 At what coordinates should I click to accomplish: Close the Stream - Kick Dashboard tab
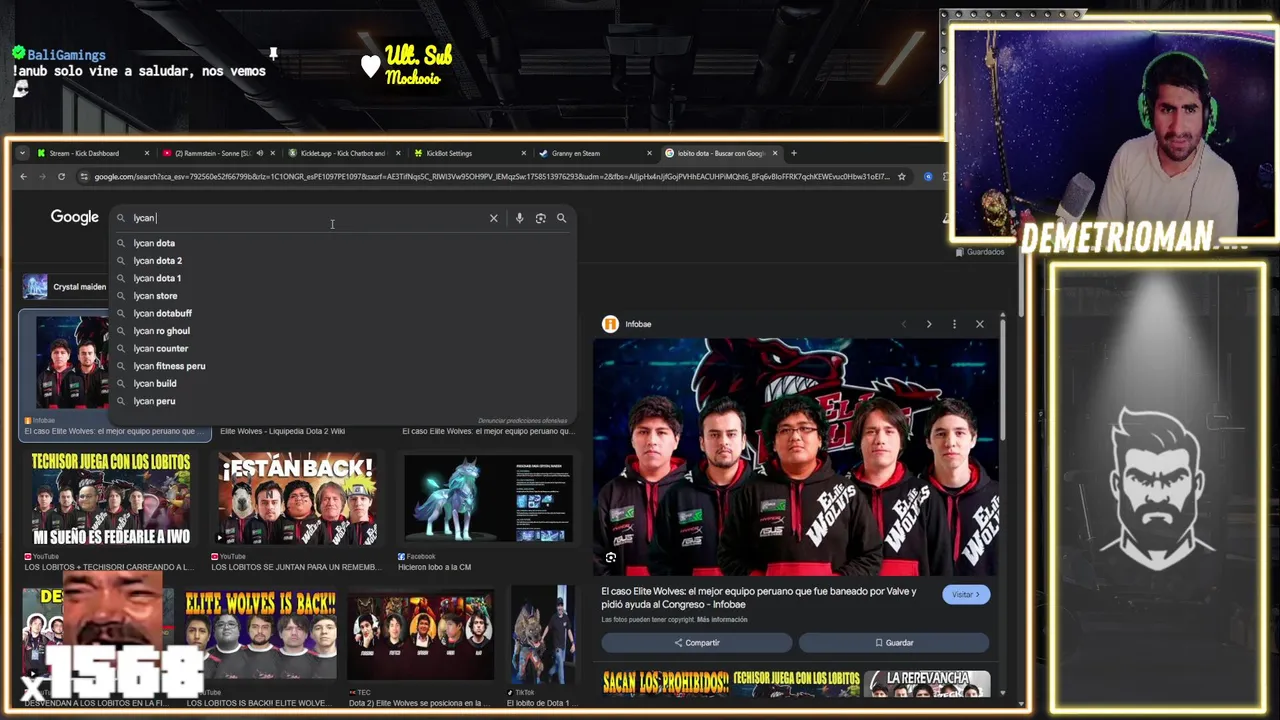pos(146,153)
